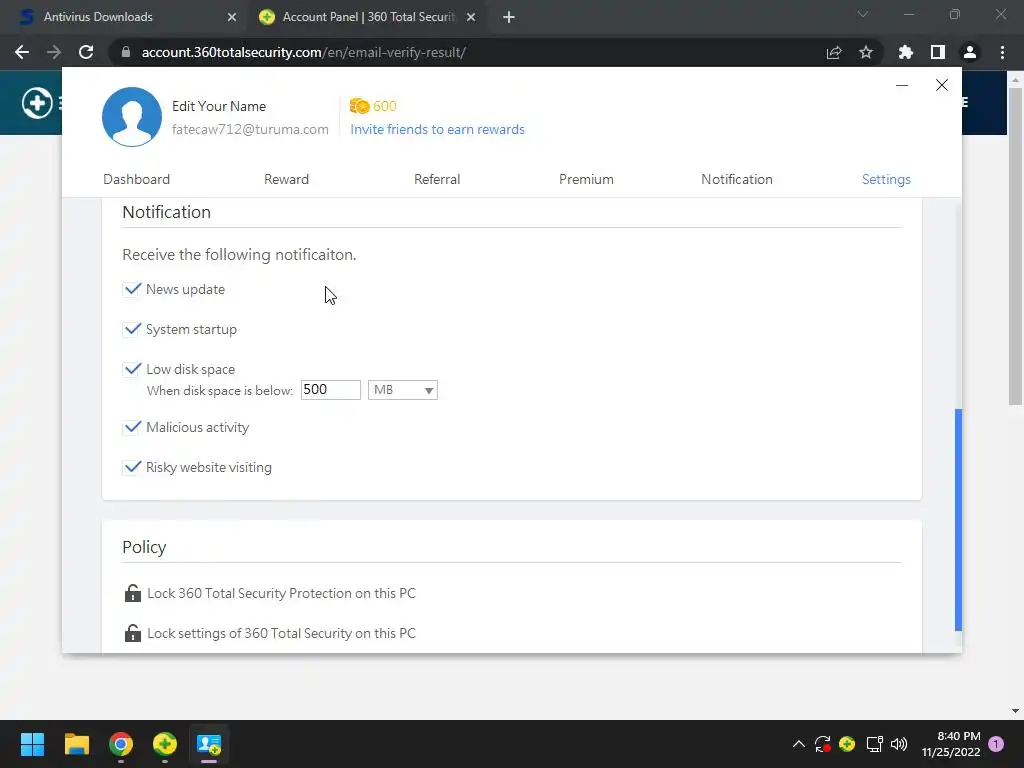
Task: Click the blue scrollbar thumb in the account panel
Action: coord(958,520)
